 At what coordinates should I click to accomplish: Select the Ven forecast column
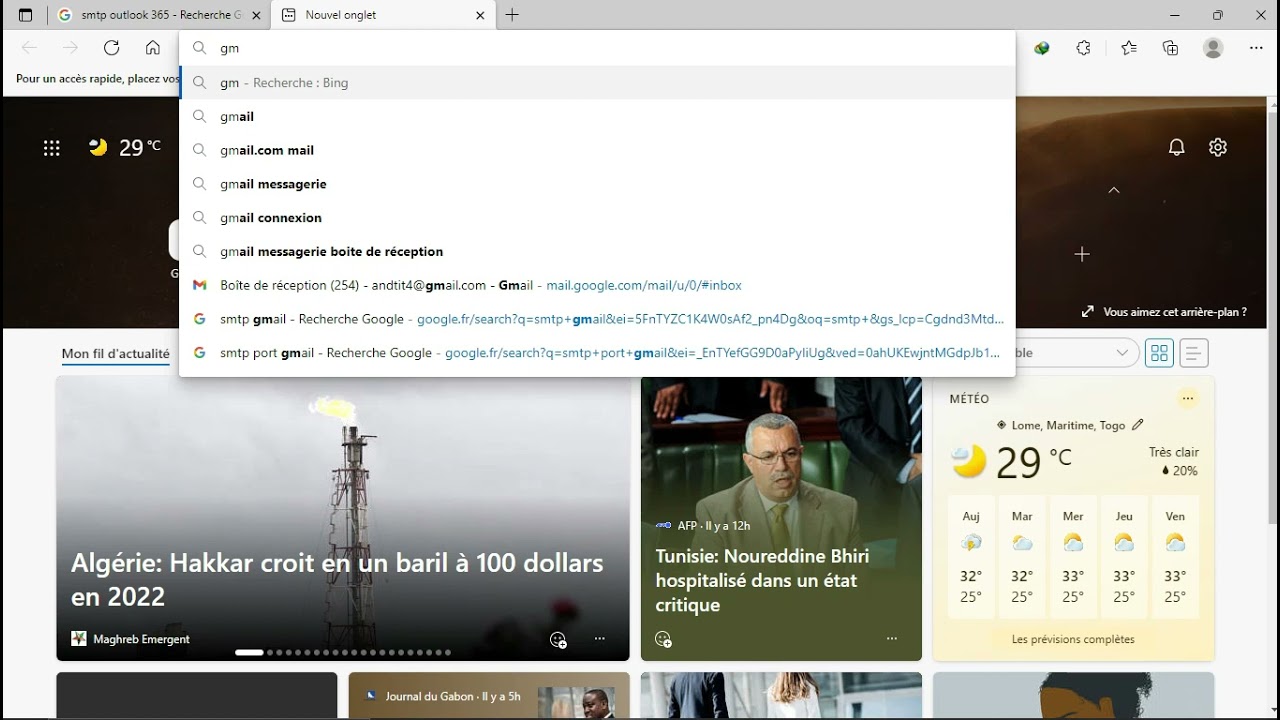[x=1175, y=556]
